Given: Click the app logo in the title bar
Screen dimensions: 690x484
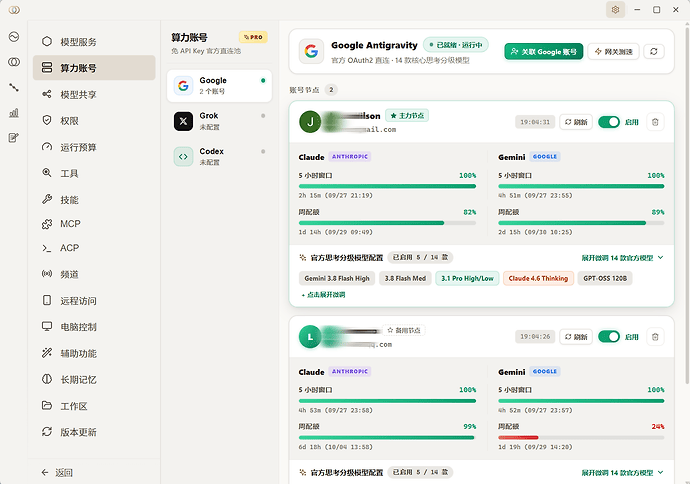Looking at the screenshot, I should pos(14,10).
